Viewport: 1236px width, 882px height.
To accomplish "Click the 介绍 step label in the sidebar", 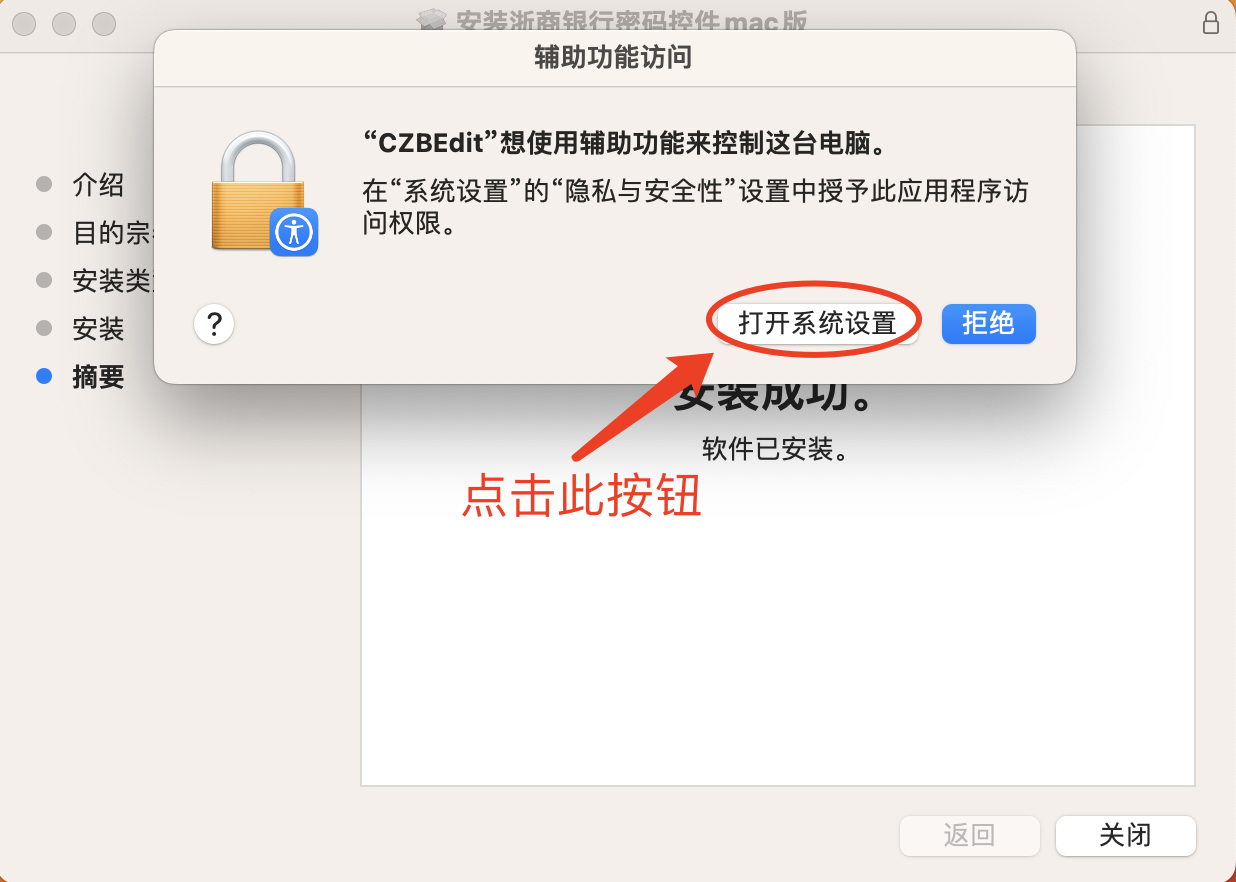I will pyautogui.click(x=98, y=184).
